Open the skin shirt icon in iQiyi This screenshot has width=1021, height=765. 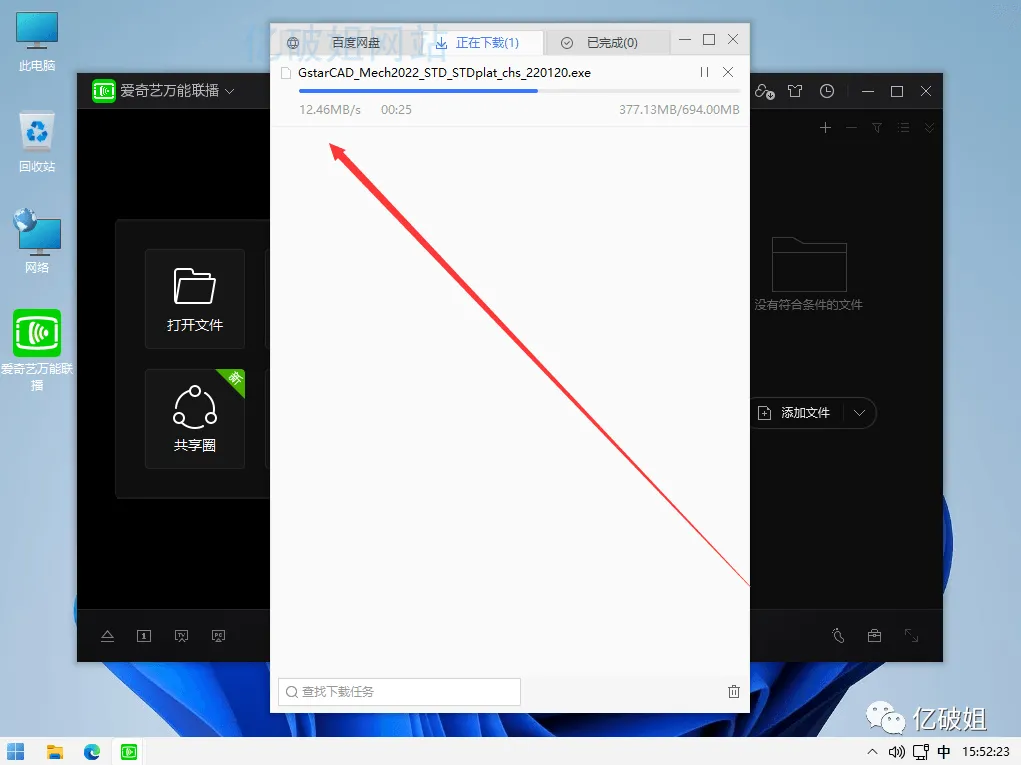795,91
